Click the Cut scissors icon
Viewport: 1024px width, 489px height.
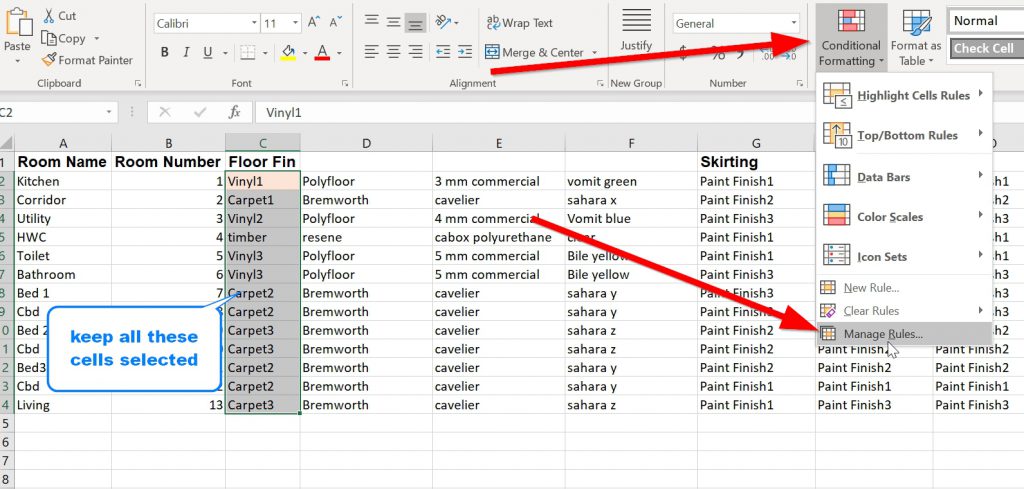click(47, 16)
